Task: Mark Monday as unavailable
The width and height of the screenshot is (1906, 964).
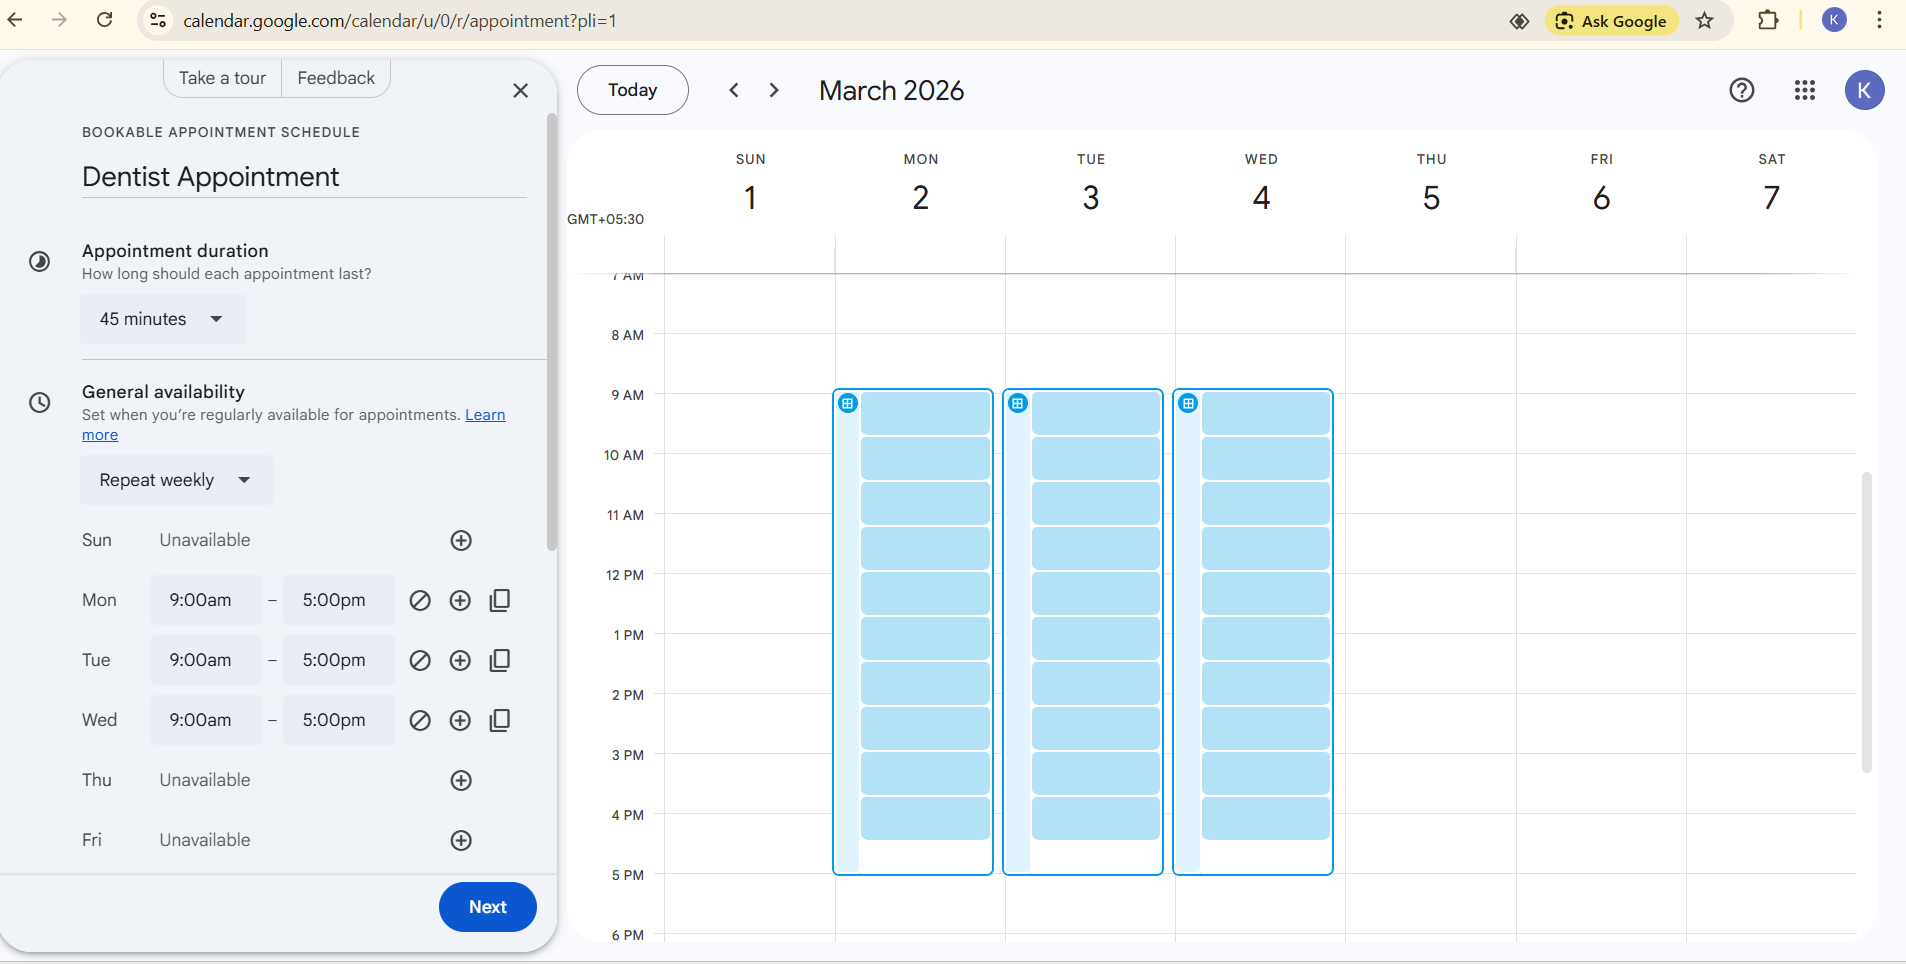Action: coord(420,600)
